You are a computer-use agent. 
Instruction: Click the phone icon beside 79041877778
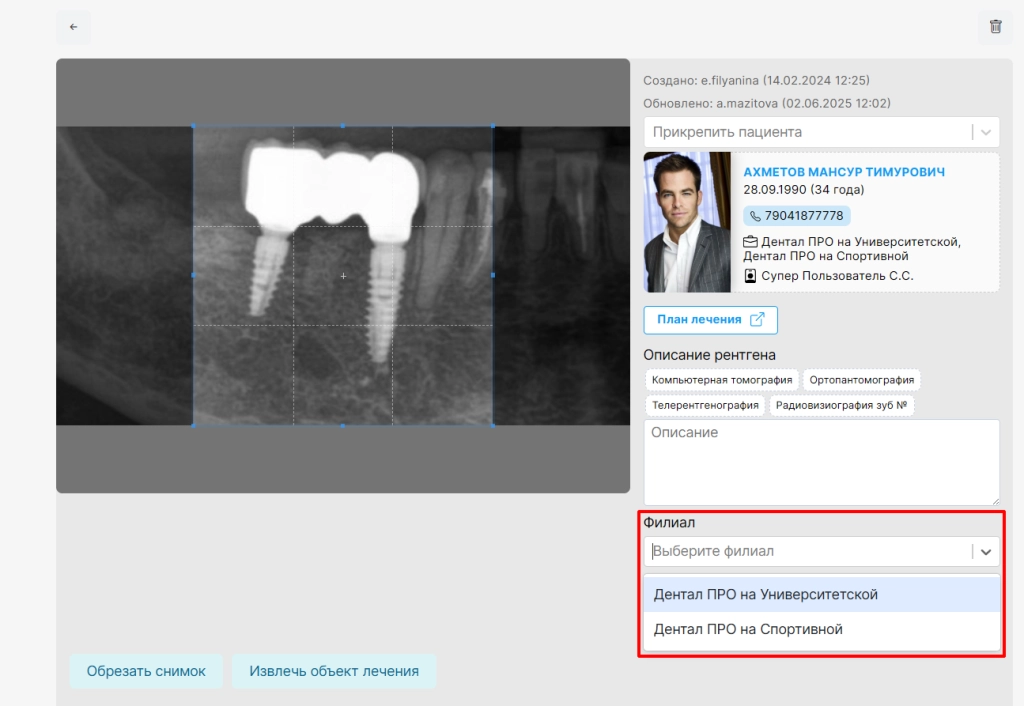click(755, 216)
